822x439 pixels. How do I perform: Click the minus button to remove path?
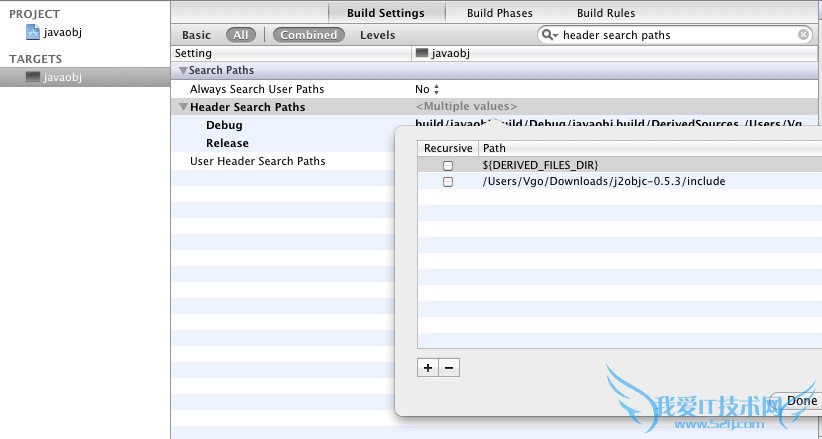(449, 368)
